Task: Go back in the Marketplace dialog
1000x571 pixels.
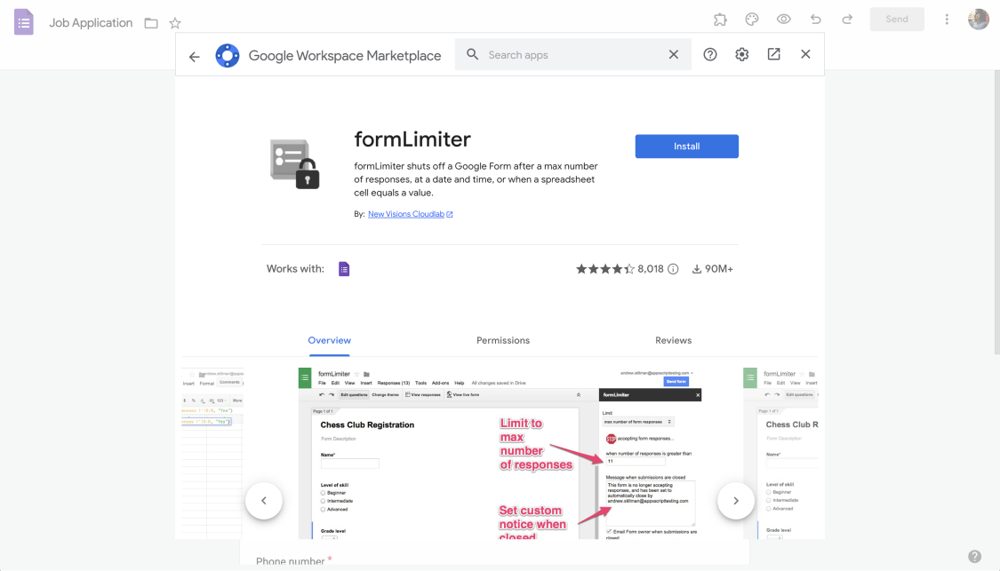Action: pos(194,56)
